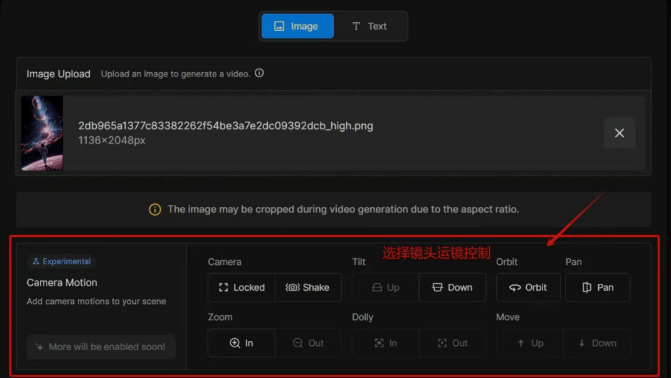Switch to the Text tab
Image resolution: width=671 pixels, height=378 pixels.
[370, 26]
